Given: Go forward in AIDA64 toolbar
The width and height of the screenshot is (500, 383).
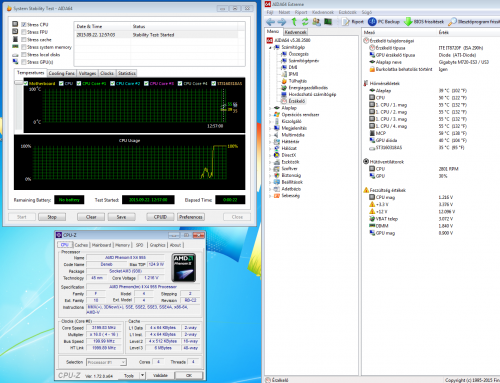Looking at the screenshot, I should [282, 22].
